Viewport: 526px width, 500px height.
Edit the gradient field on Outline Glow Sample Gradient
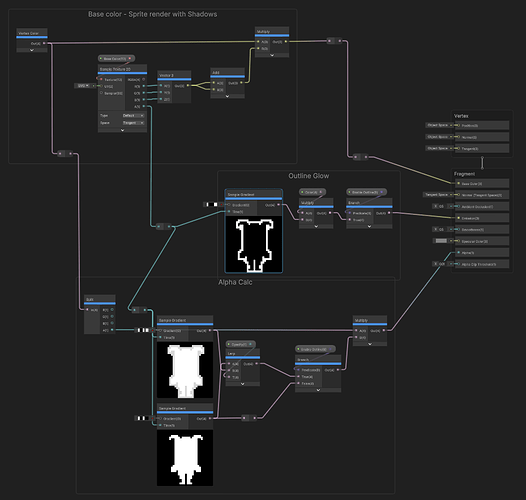212,204
